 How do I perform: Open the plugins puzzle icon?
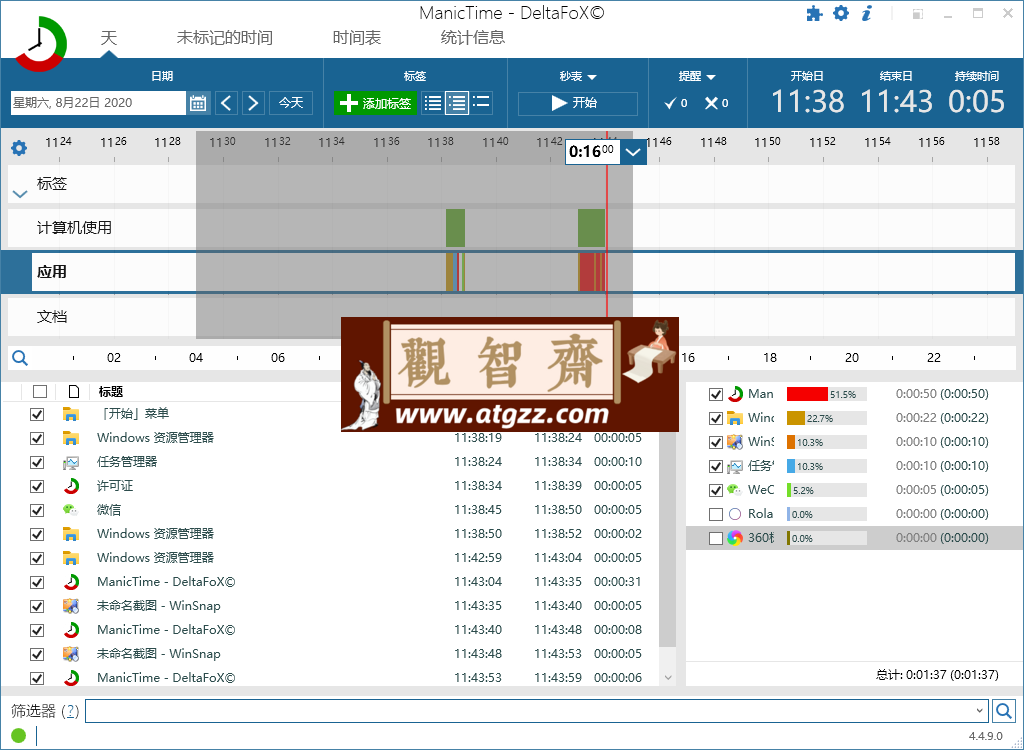click(x=814, y=14)
